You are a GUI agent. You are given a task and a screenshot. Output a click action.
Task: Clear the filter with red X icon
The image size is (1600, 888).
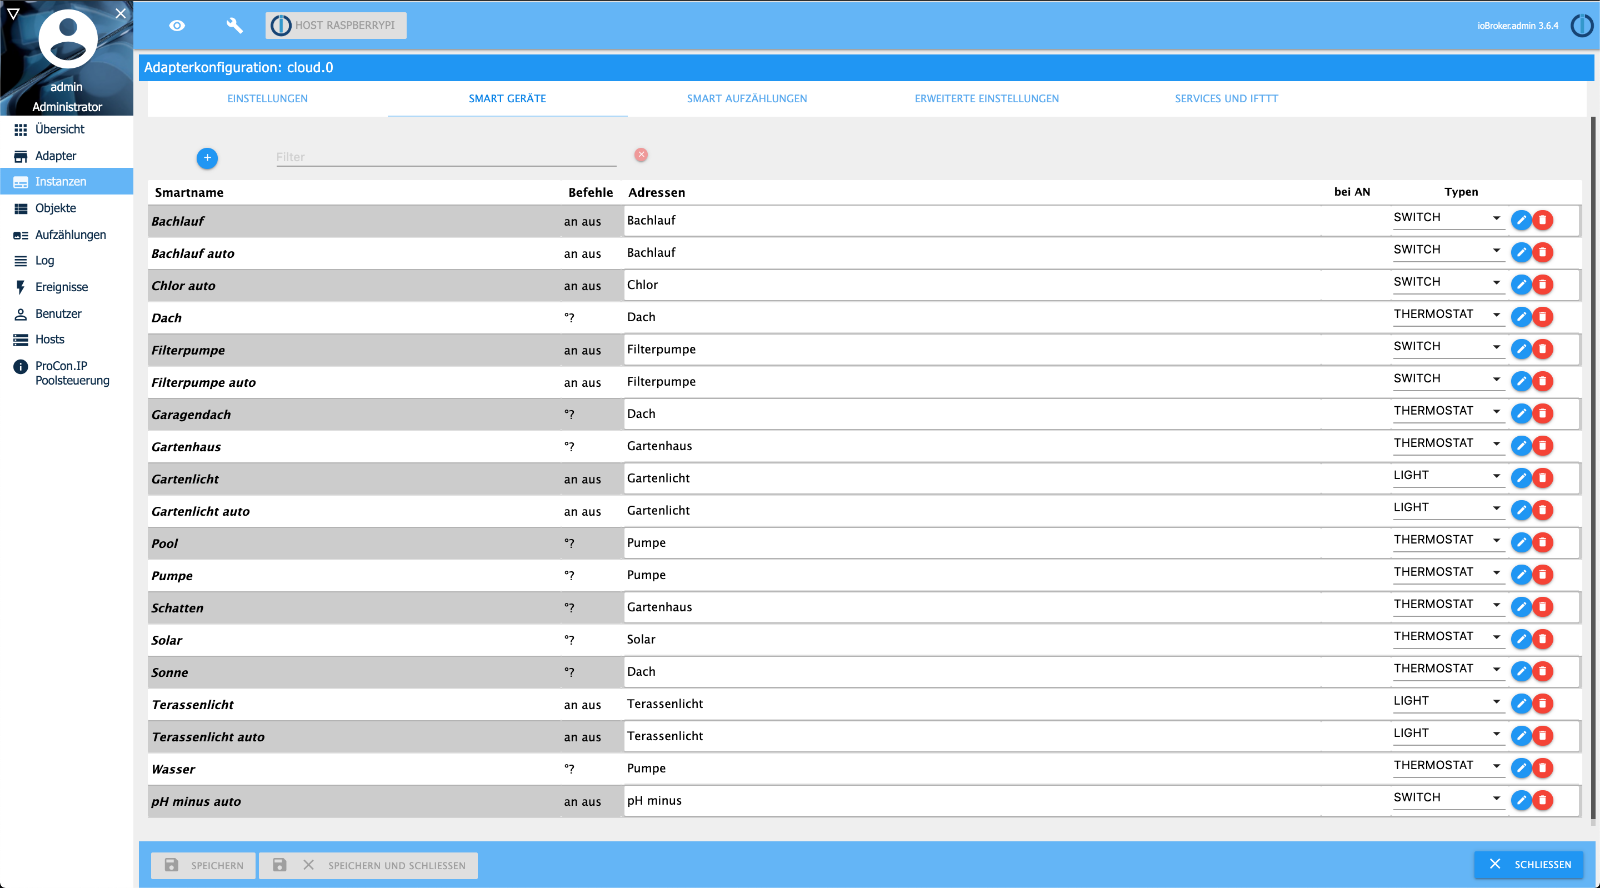(x=641, y=155)
